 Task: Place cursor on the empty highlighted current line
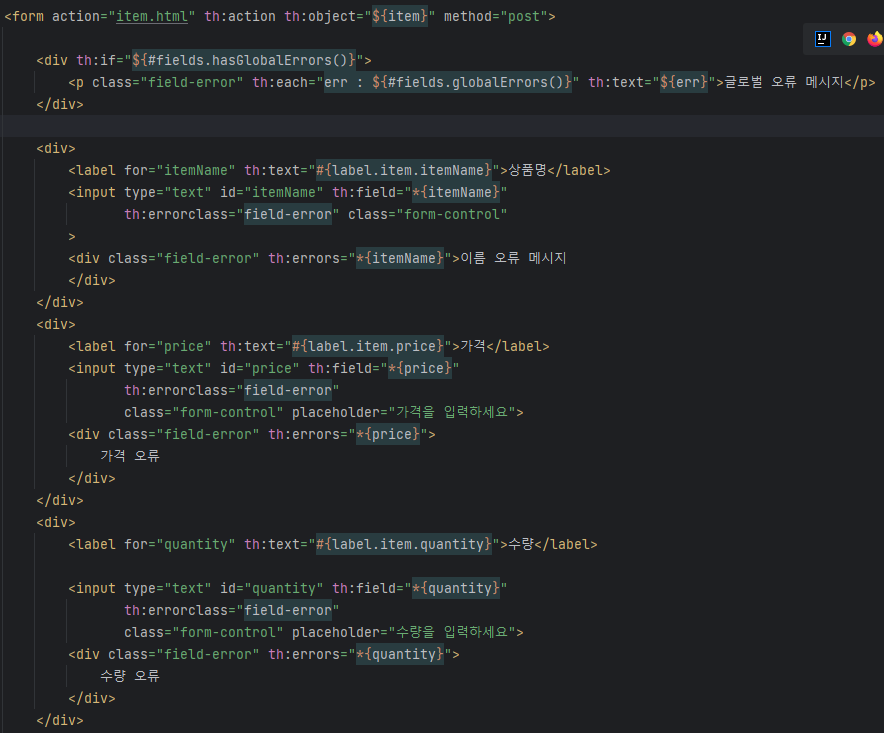tap(442, 126)
